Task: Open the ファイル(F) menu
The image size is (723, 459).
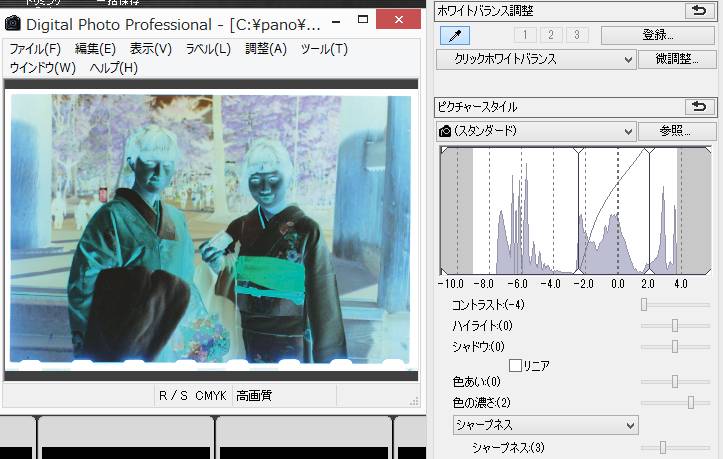Action: [x=35, y=48]
